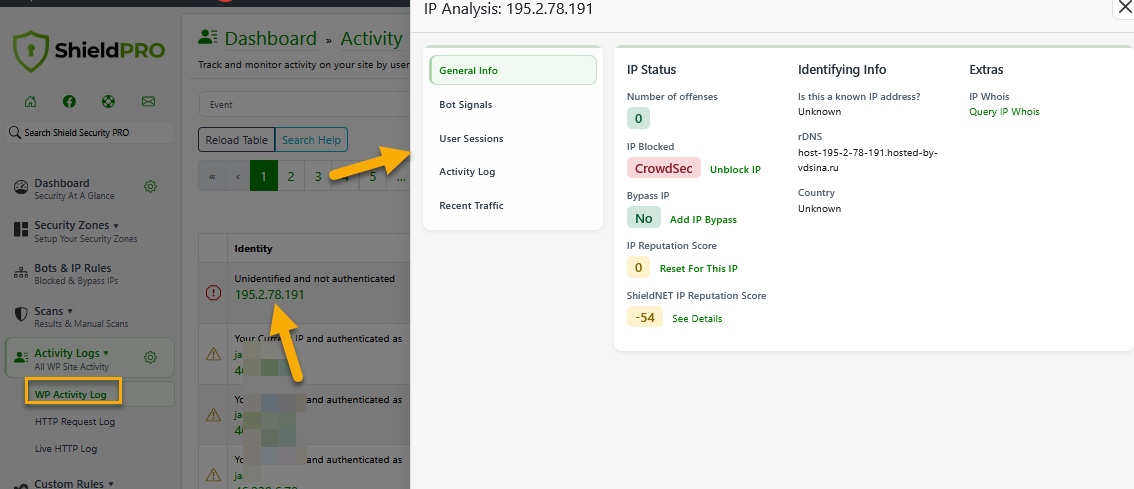Click the Unblock IP link
Screen dimensions: 1134x489
pos(735,169)
